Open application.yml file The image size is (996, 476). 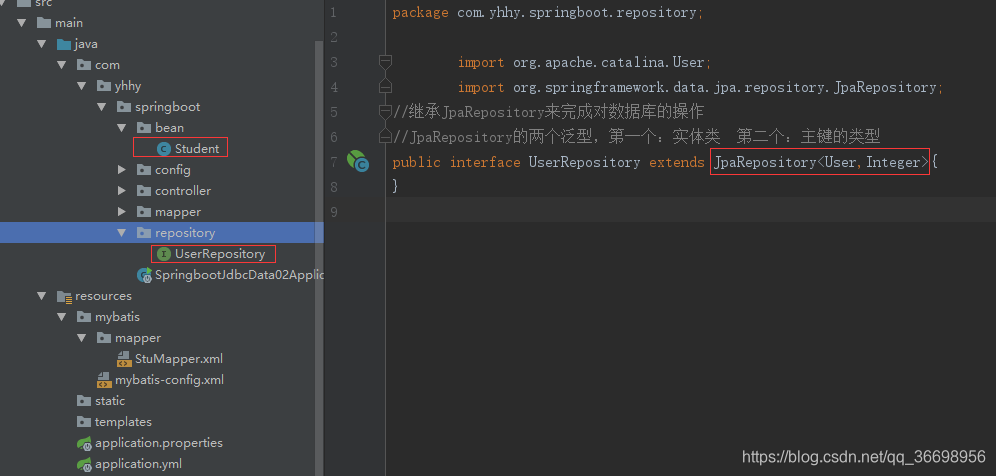coord(138,464)
